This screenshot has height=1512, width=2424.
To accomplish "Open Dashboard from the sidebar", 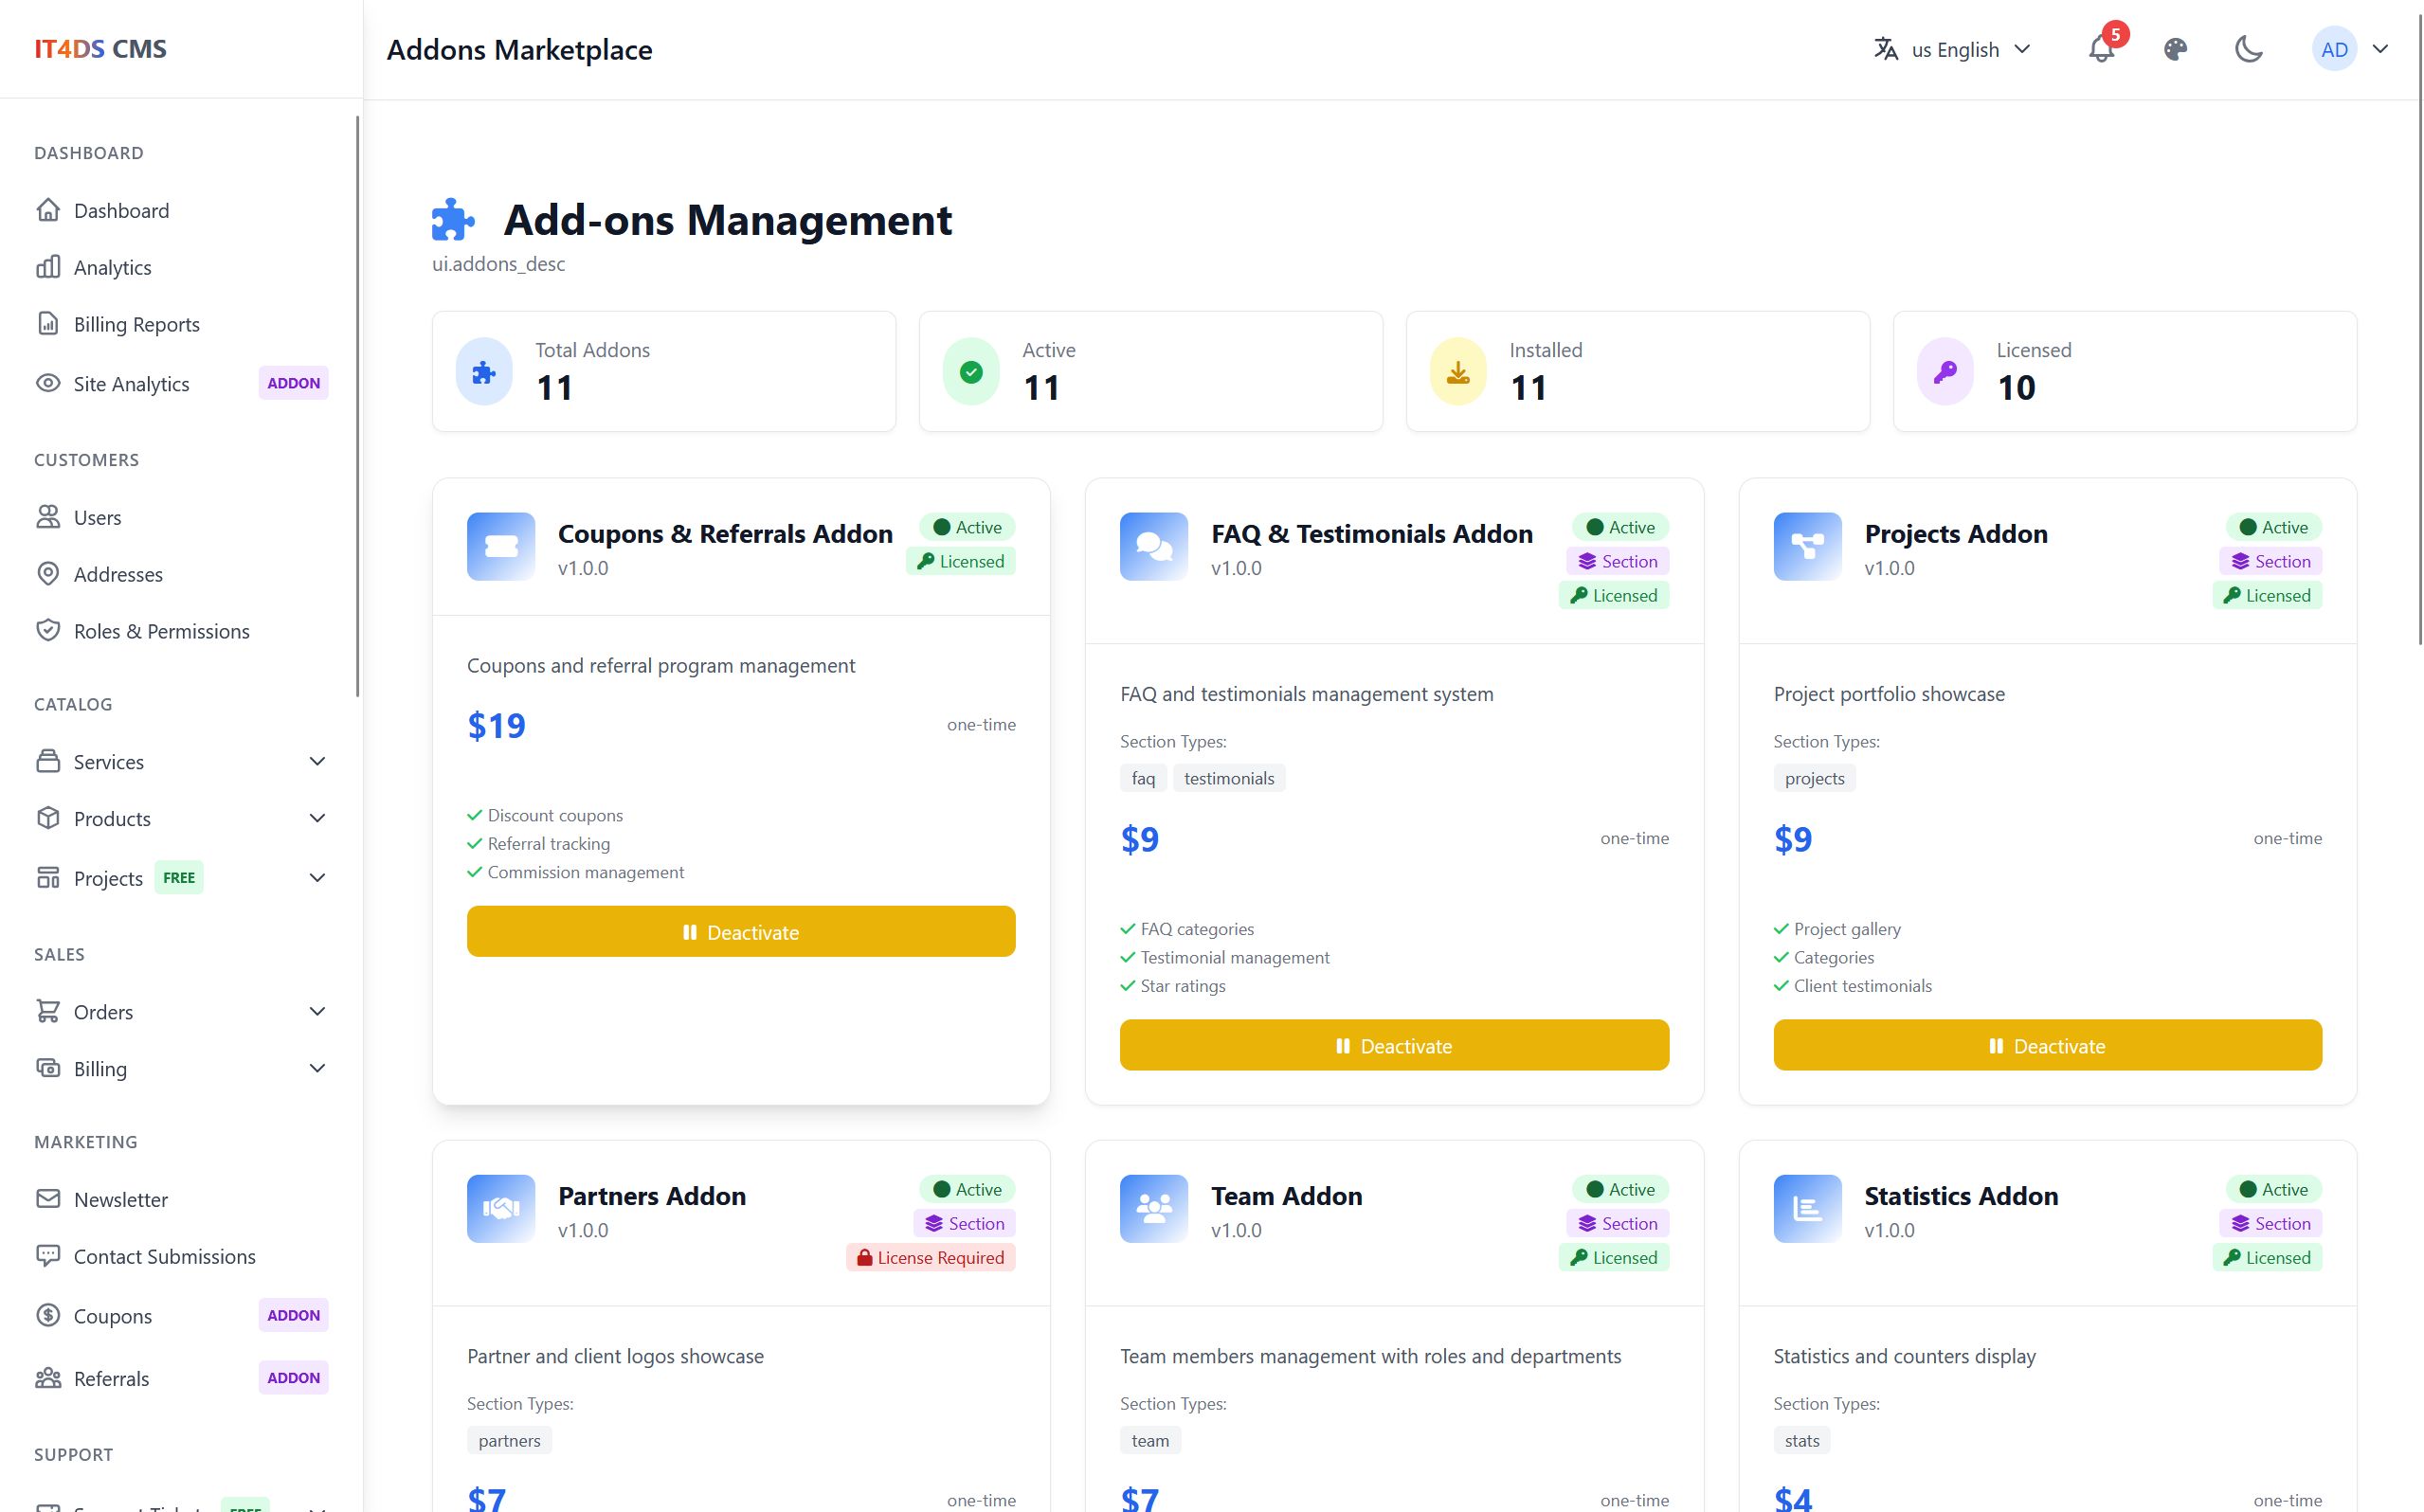I will pos(121,210).
